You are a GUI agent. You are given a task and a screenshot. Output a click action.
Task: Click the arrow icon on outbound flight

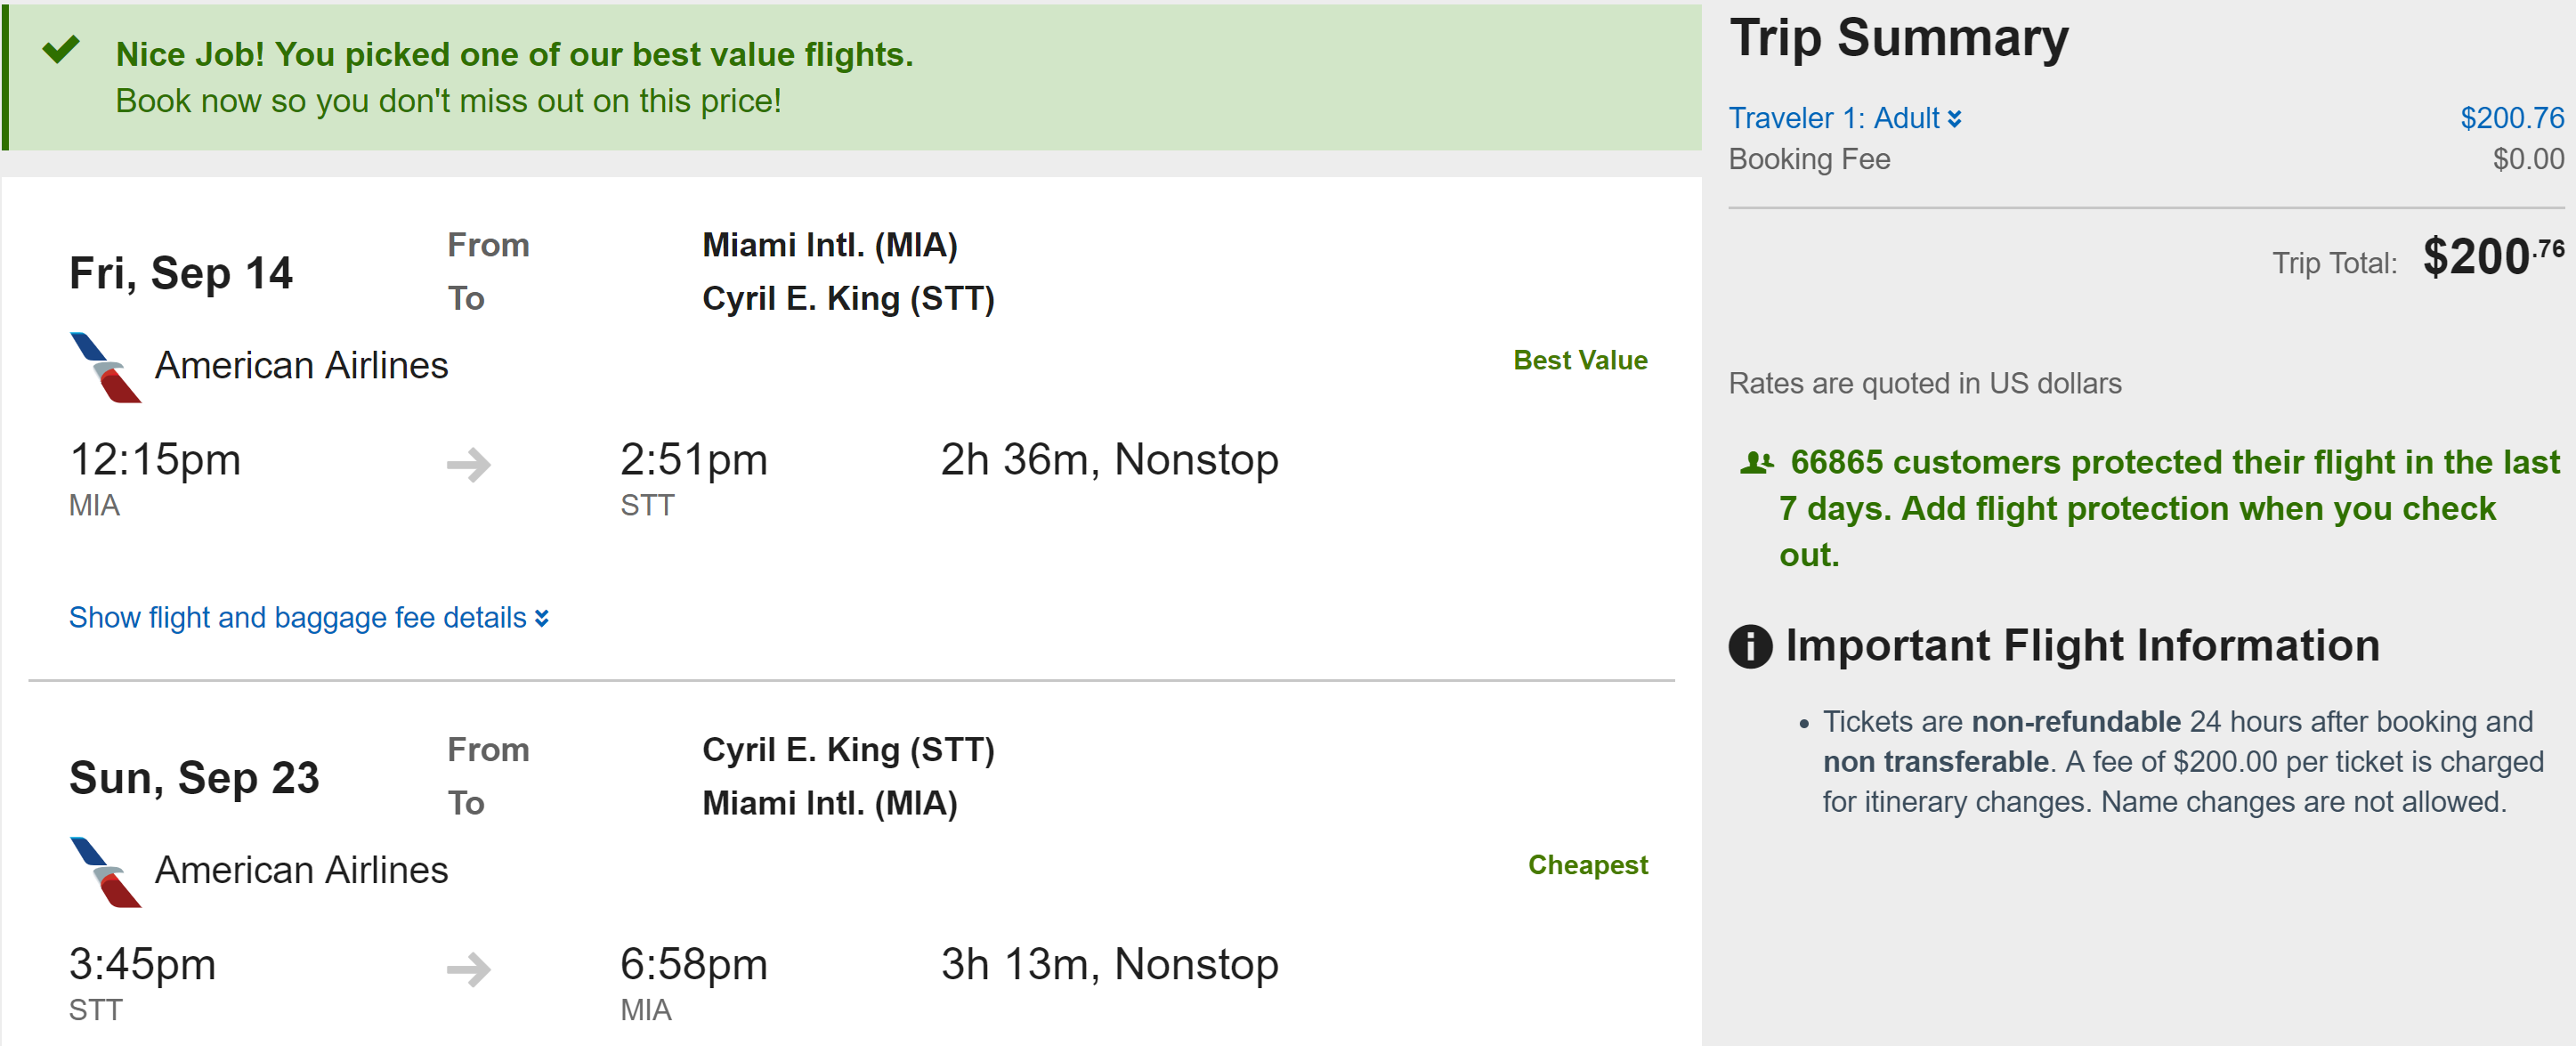pos(468,464)
